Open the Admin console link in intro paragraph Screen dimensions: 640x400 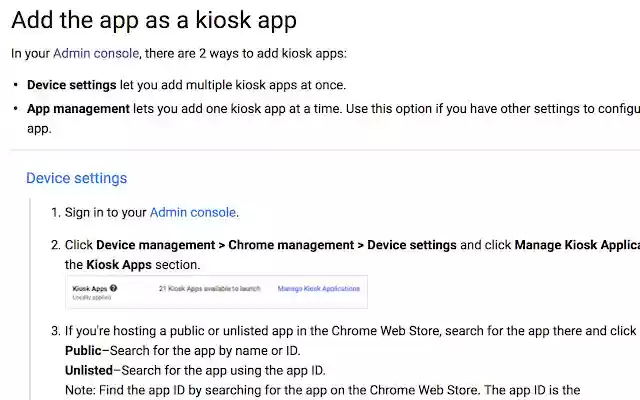click(x=94, y=53)
